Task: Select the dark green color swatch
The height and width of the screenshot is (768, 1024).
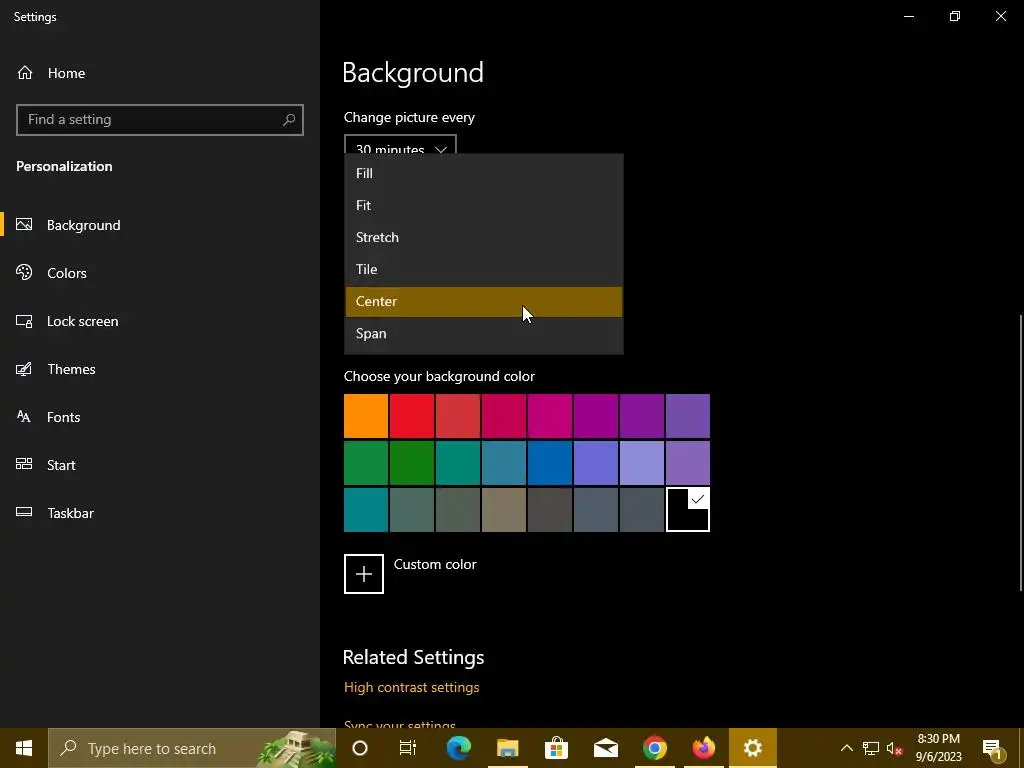Action: pos(412,463)
